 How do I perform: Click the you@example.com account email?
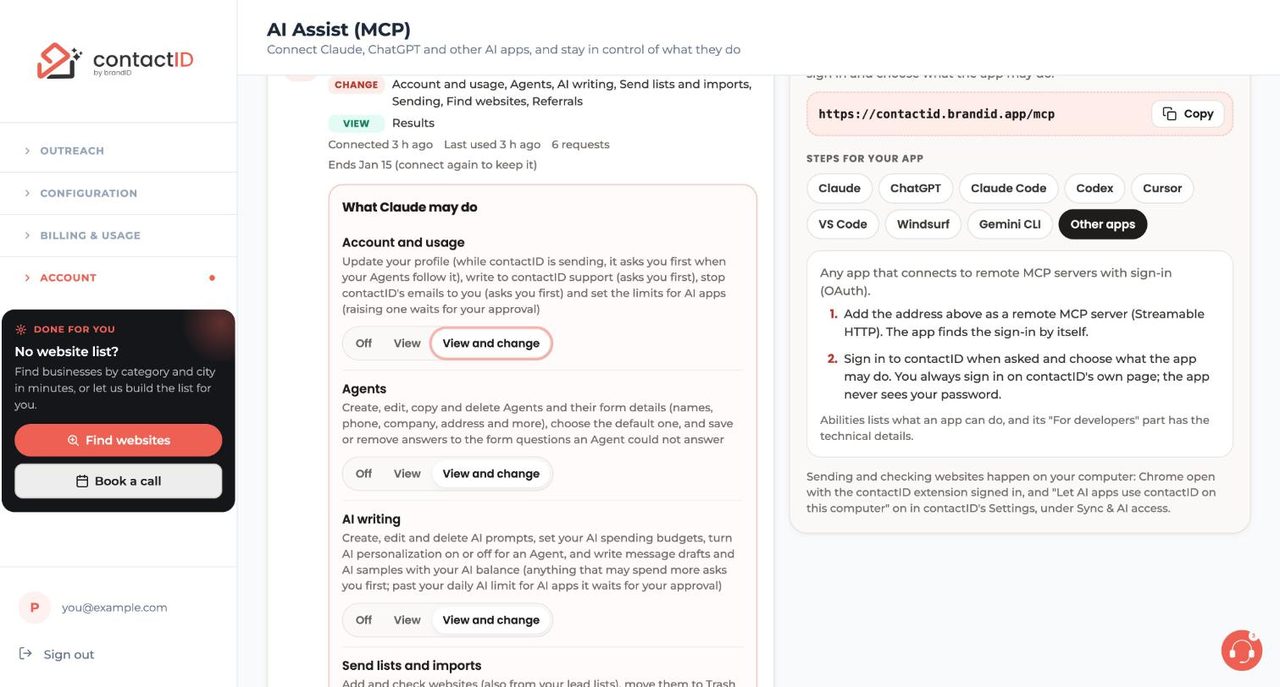(115, 607)
